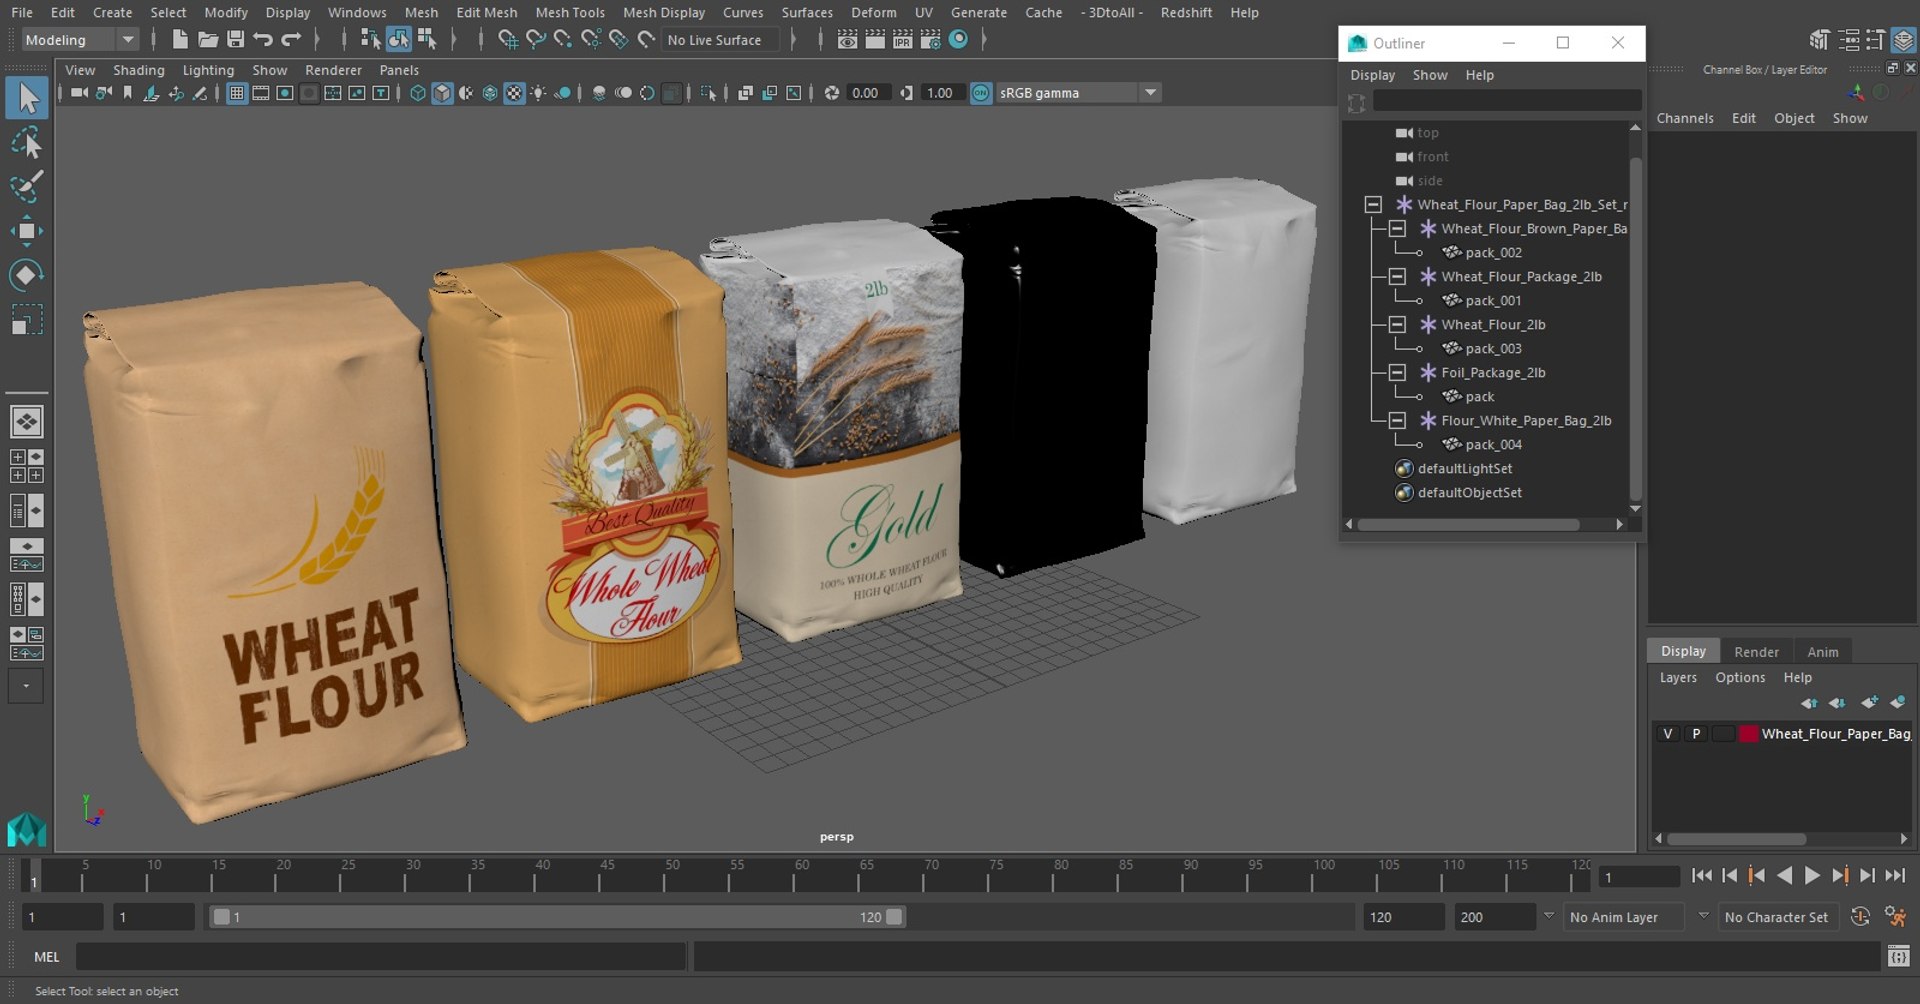
Task: Undo the last action
Action: click(263, 39)
